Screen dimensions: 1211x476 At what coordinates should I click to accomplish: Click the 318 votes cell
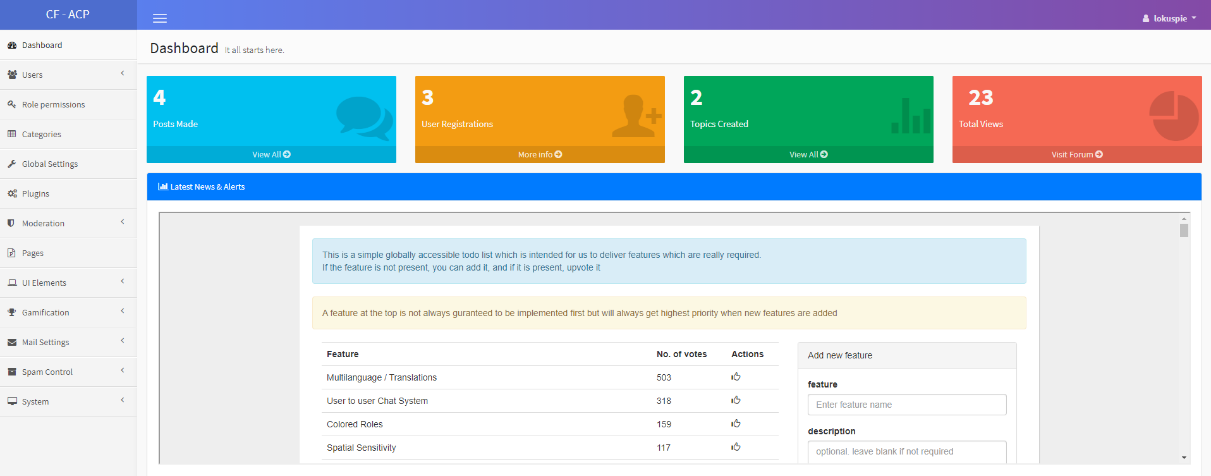coord(664,401)
